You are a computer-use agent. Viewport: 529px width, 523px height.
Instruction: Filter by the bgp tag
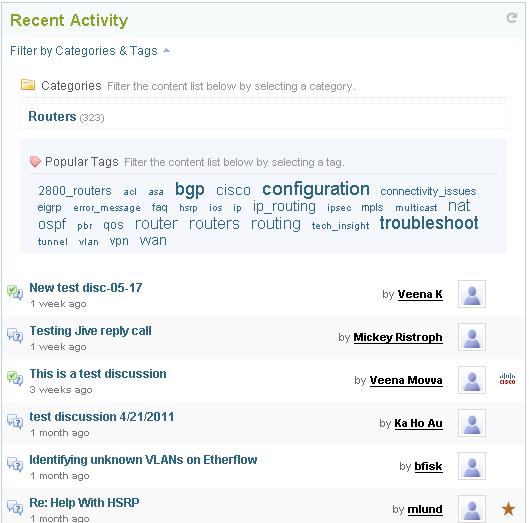tap(190, 190)
